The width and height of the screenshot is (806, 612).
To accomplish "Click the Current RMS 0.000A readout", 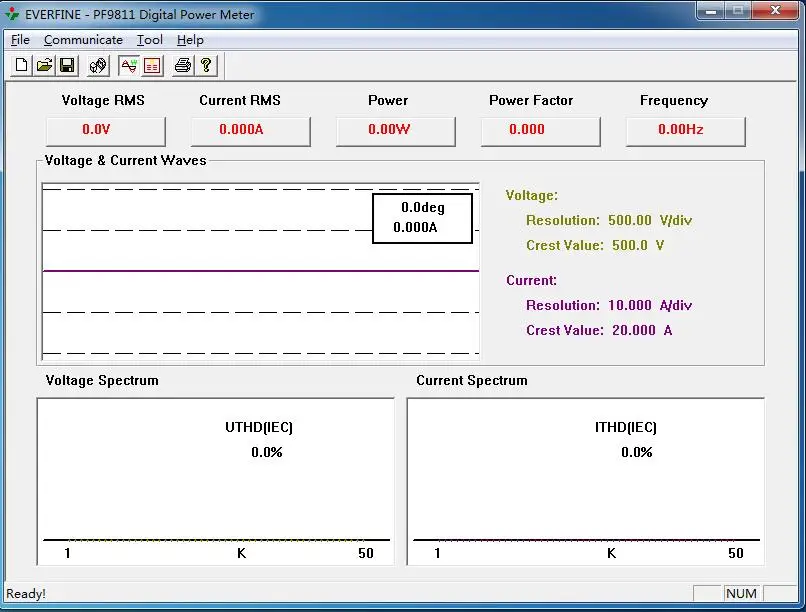I will tap(251, 131).
